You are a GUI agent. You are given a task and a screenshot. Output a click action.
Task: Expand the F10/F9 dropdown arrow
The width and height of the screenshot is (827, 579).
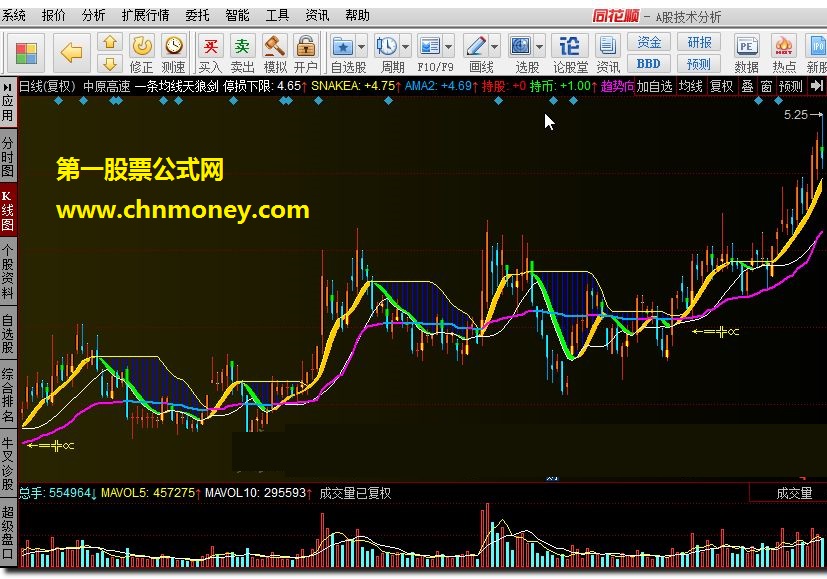pos(448,47)
